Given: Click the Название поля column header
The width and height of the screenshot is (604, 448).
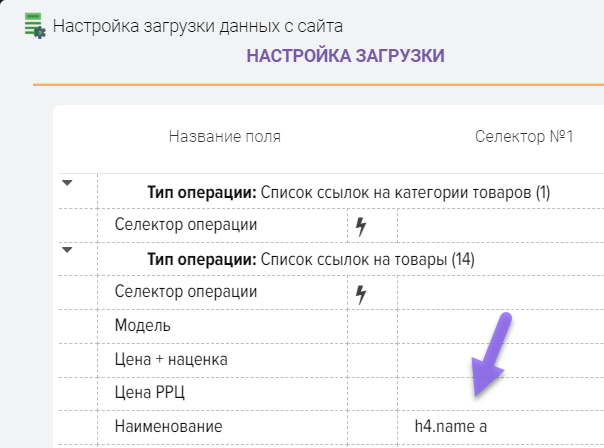Looking at the screenshot, I should pyautogui.click(x=224, y=136).
